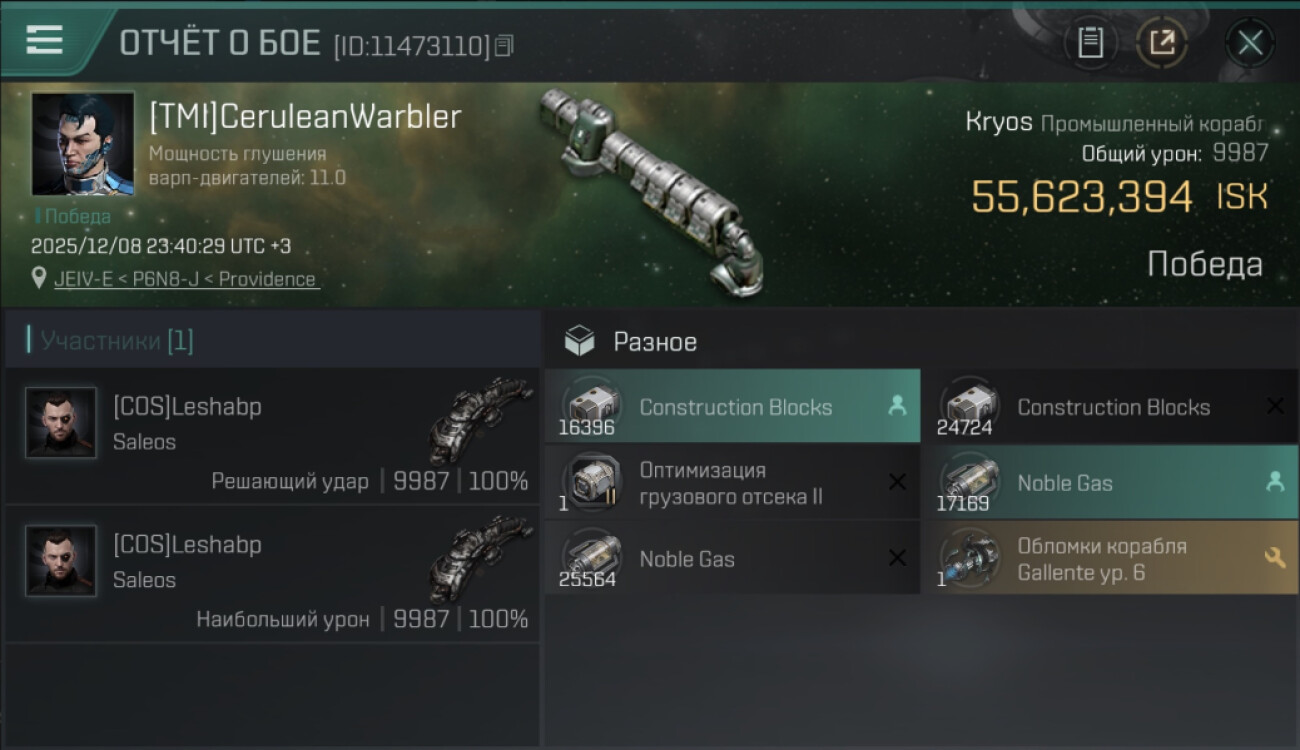Click the box icon next to Разное

[x=579, y=342]
